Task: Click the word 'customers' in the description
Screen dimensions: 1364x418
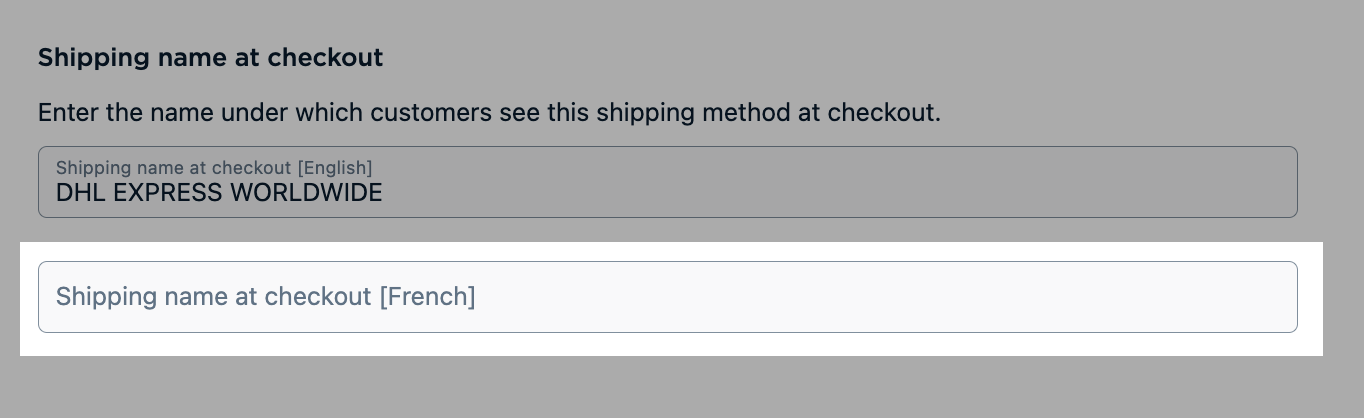Action: tap(431, 112)
